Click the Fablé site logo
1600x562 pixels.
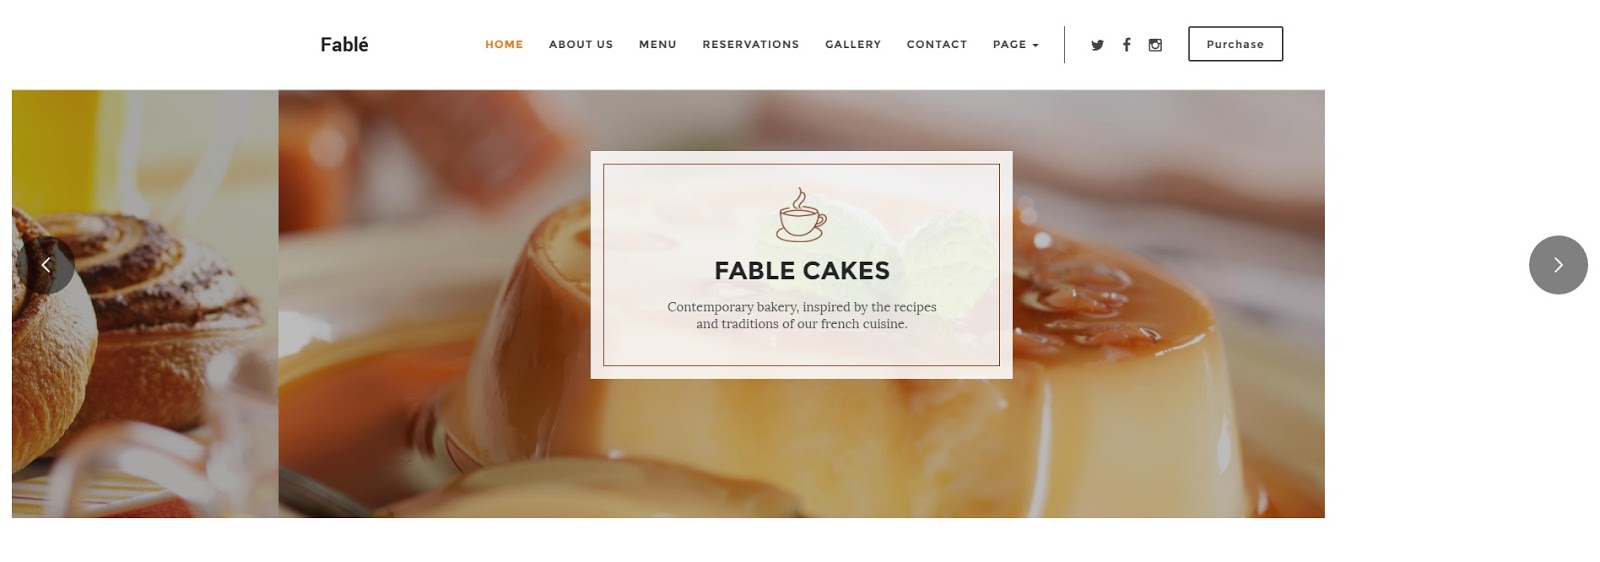(x=344, y=44)
